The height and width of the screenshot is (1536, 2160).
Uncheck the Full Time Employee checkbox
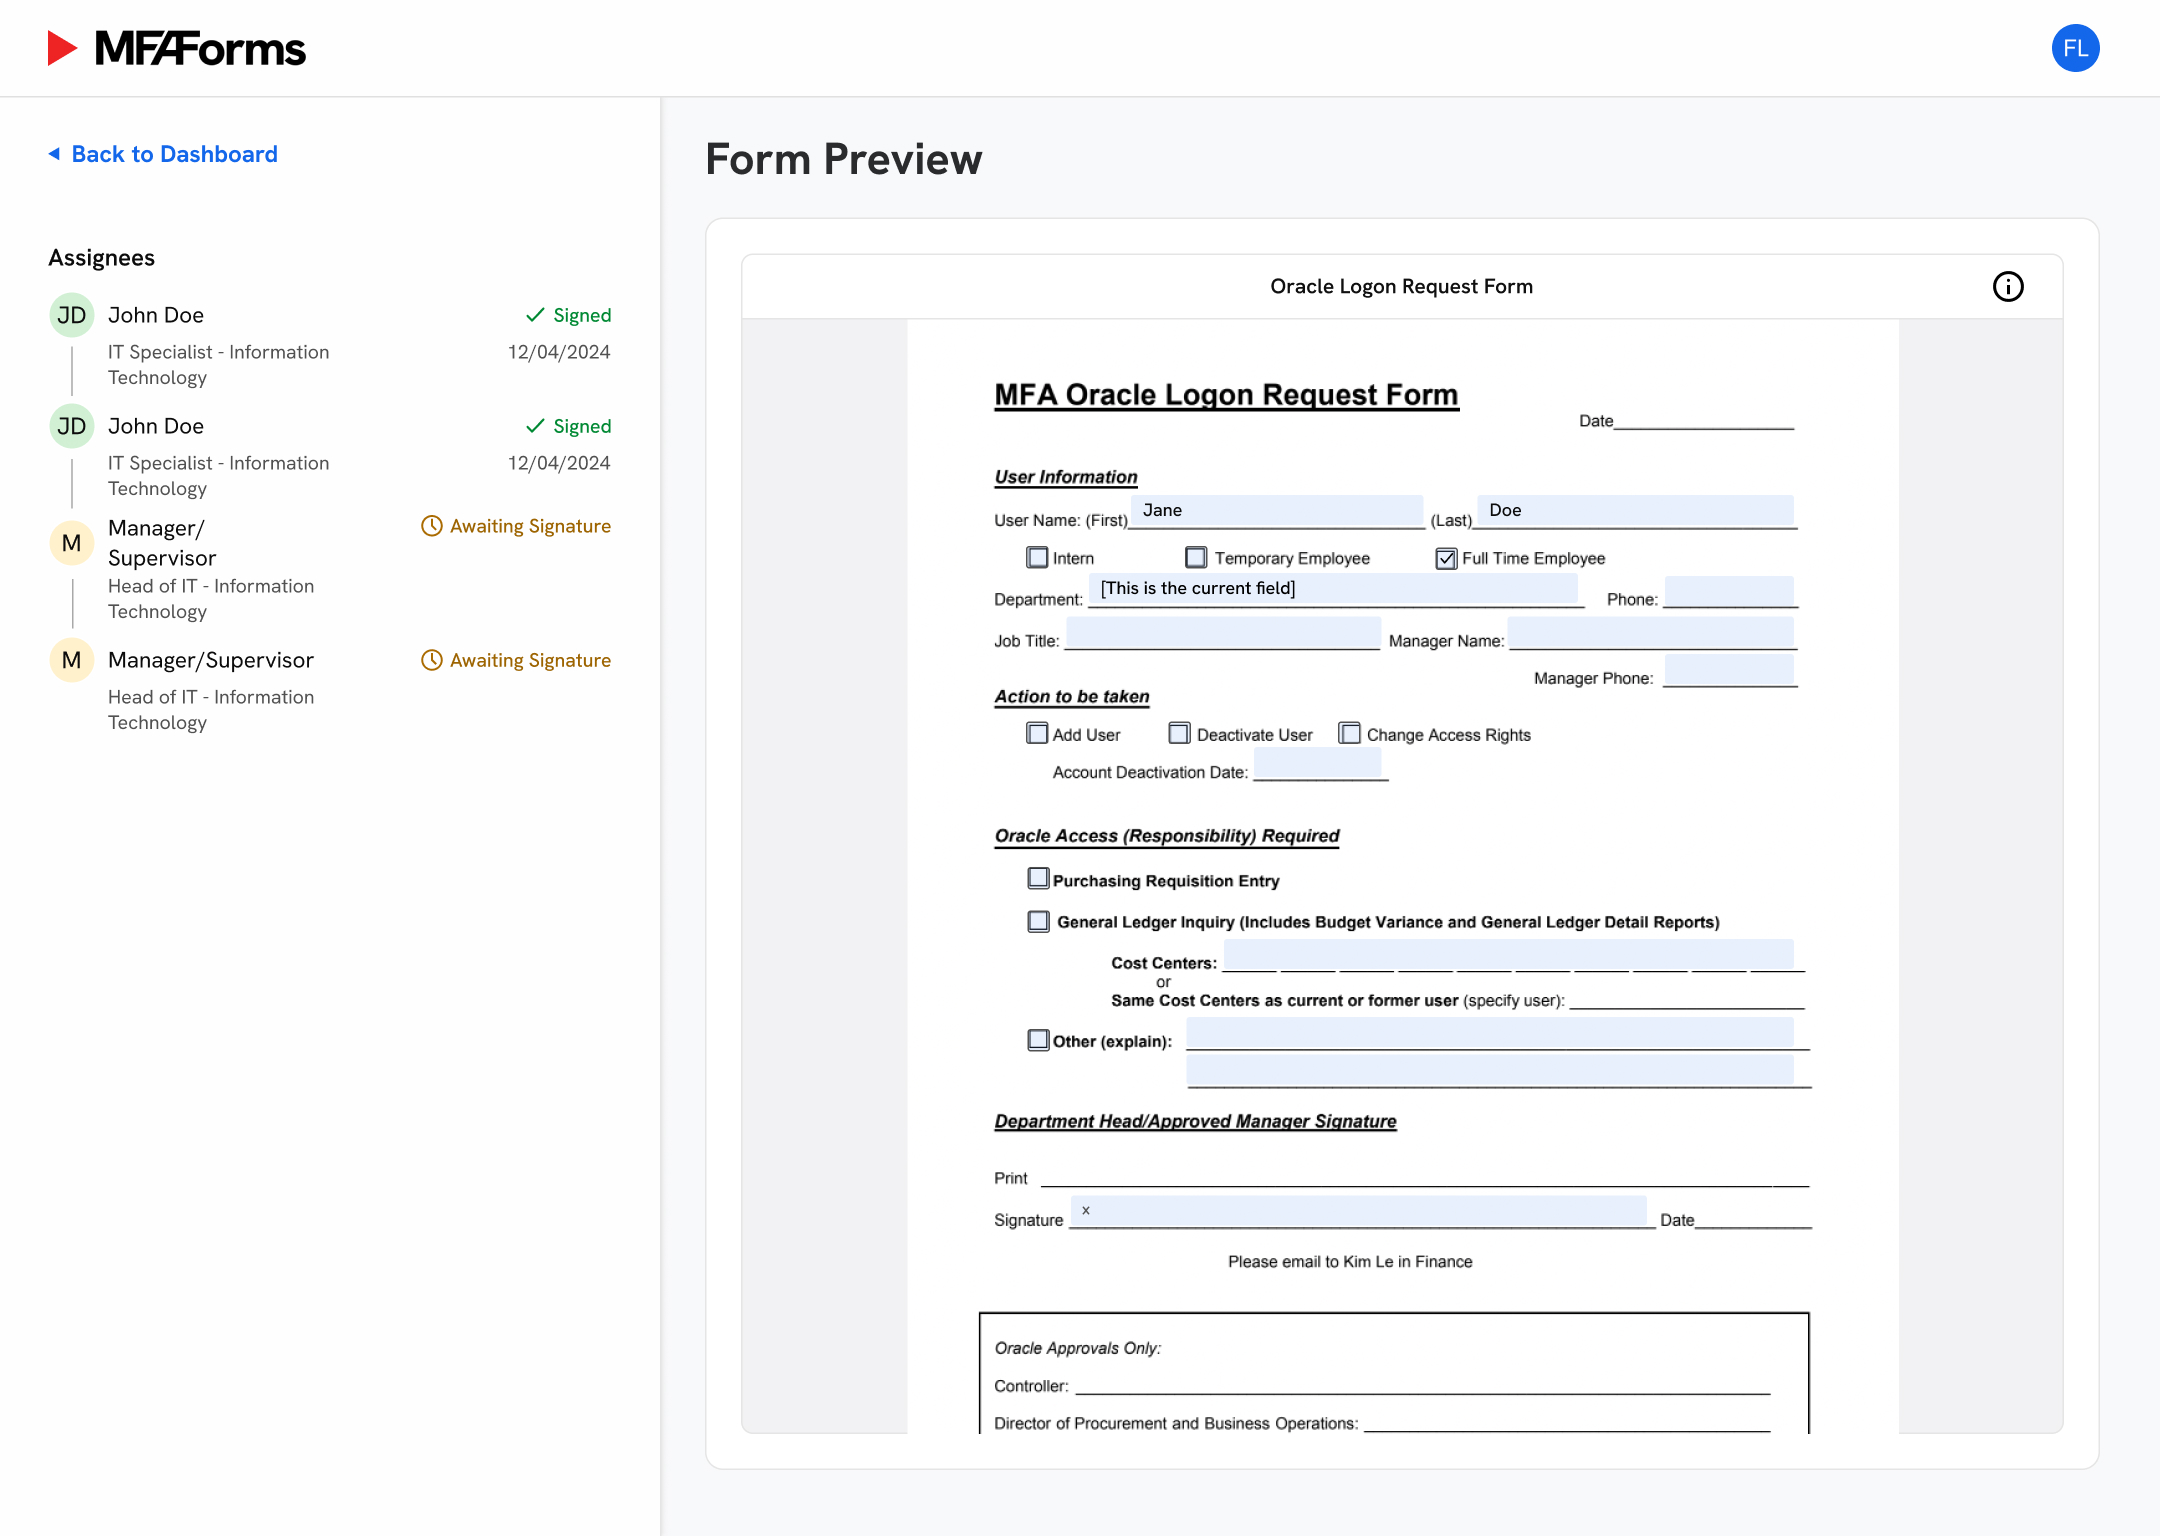(x=1446, y=558)
